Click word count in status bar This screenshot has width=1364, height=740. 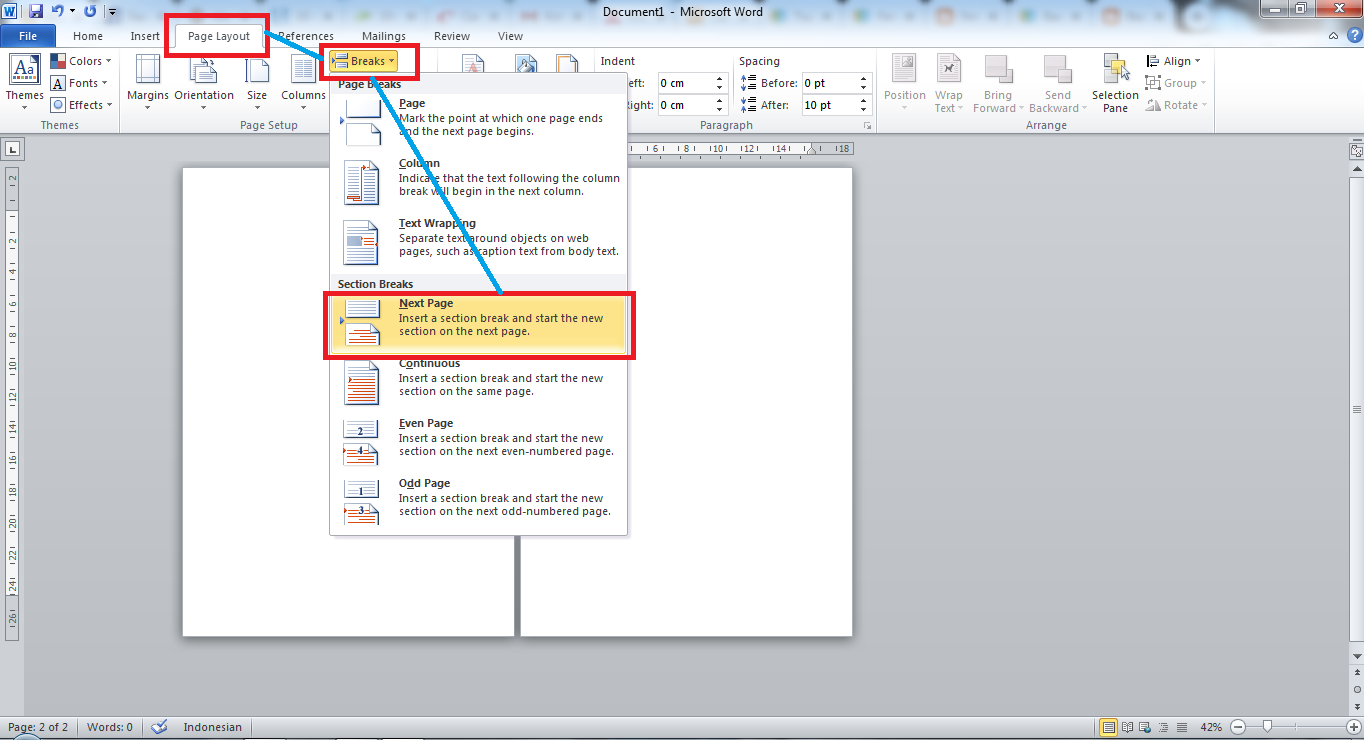pos(110,727)
